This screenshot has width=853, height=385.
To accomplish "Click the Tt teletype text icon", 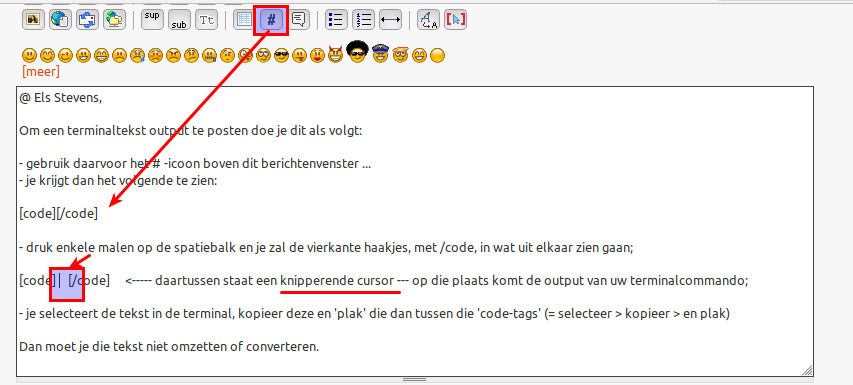I will point(206,20).
